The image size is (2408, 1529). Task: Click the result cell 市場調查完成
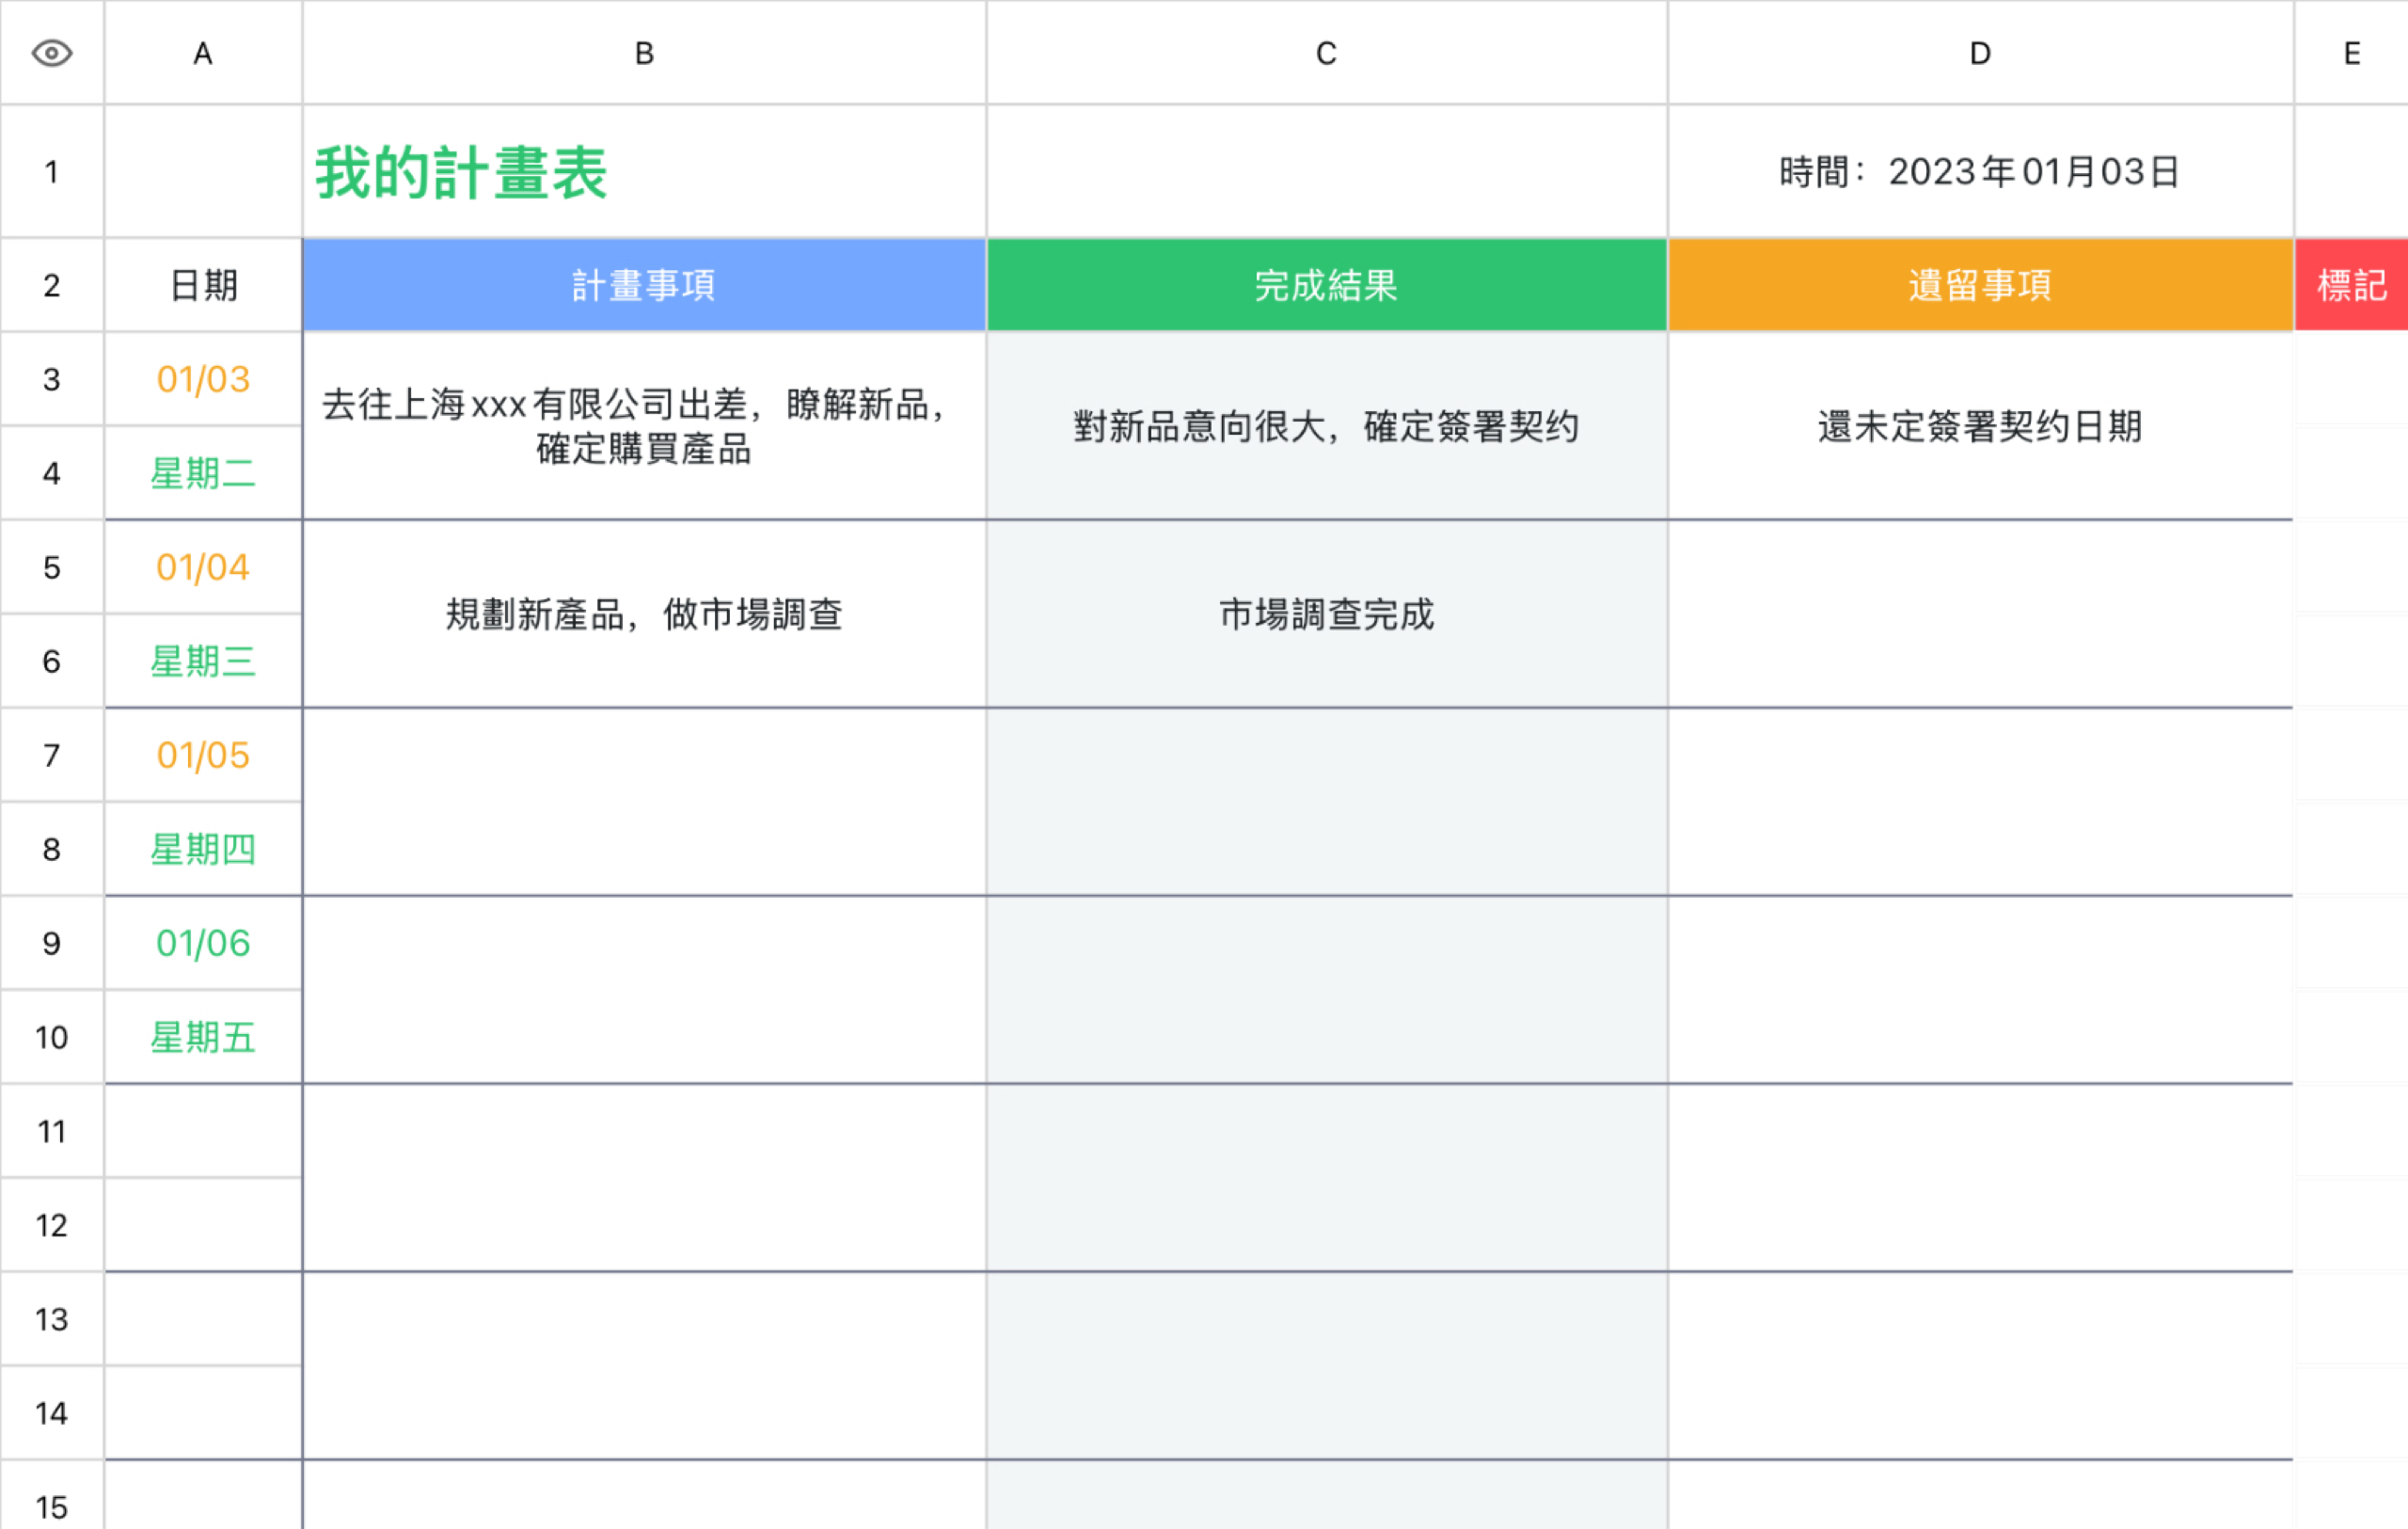point(1326,614)
